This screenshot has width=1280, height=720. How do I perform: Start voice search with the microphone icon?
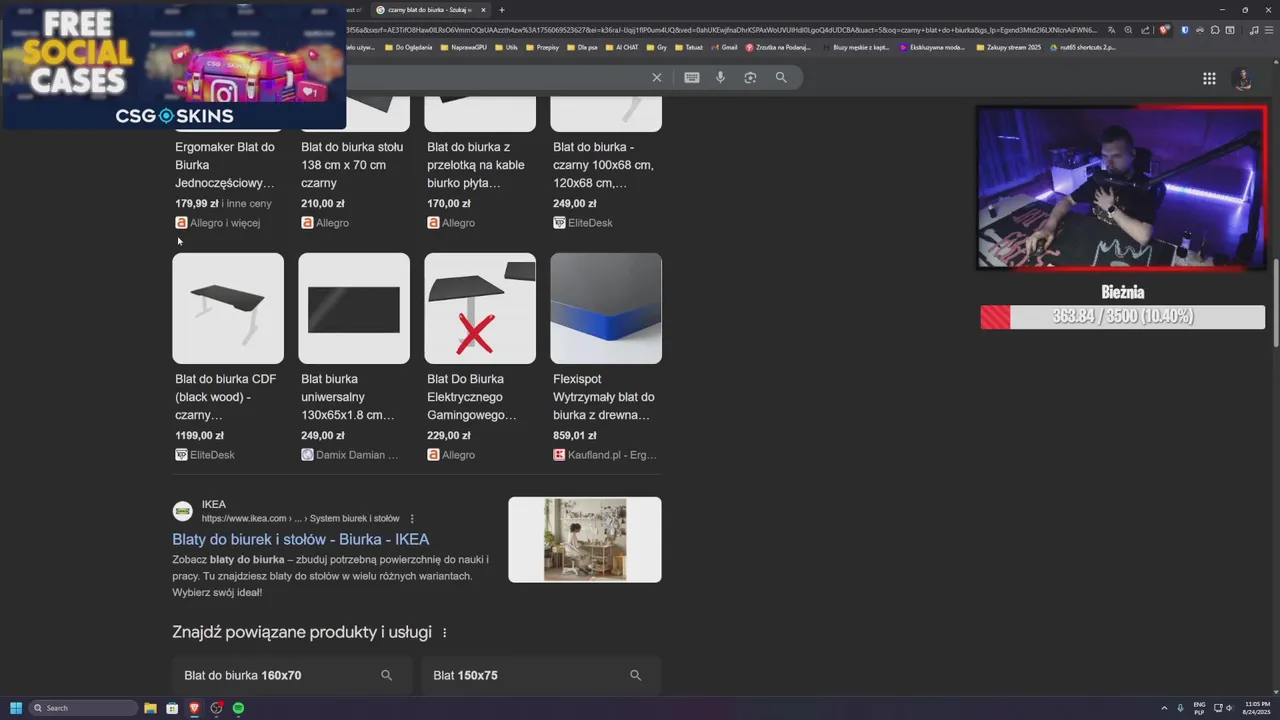pos(720,77)
